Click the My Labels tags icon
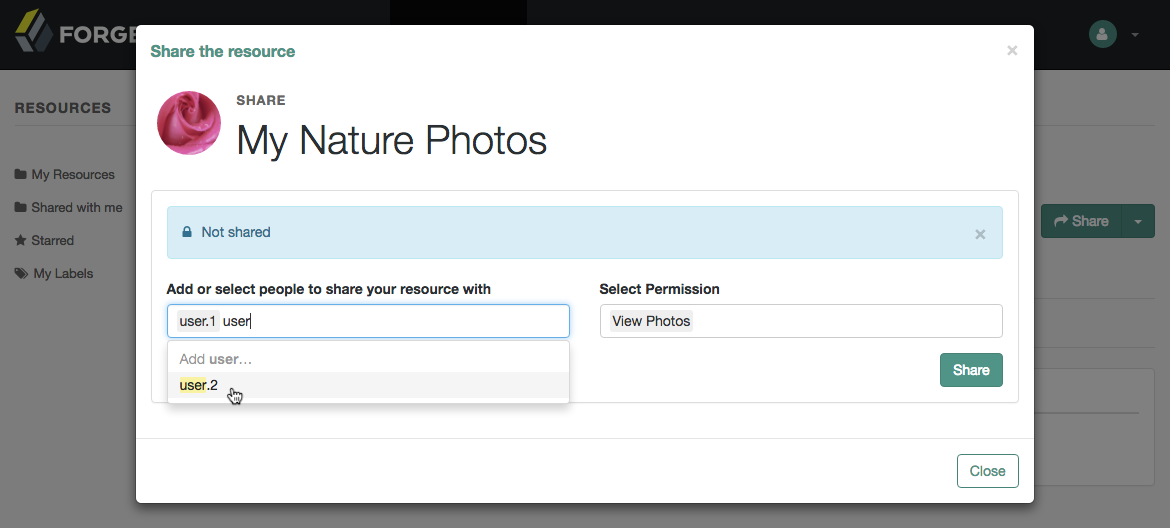This screenshot has width=1170, height=528. [x=21, y=273]
